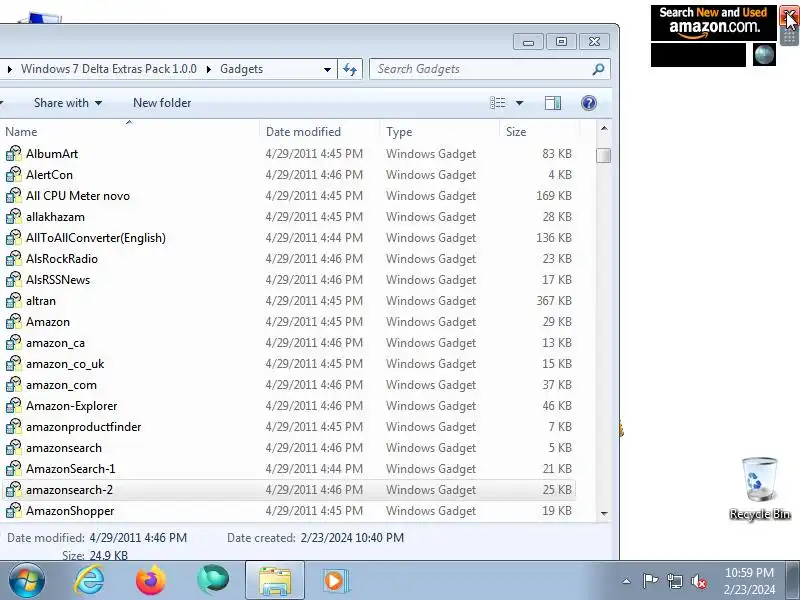Select the AlsRockRadio gadget icon
The height and width of the screenshot is (600, 800).
click(14, 259)
